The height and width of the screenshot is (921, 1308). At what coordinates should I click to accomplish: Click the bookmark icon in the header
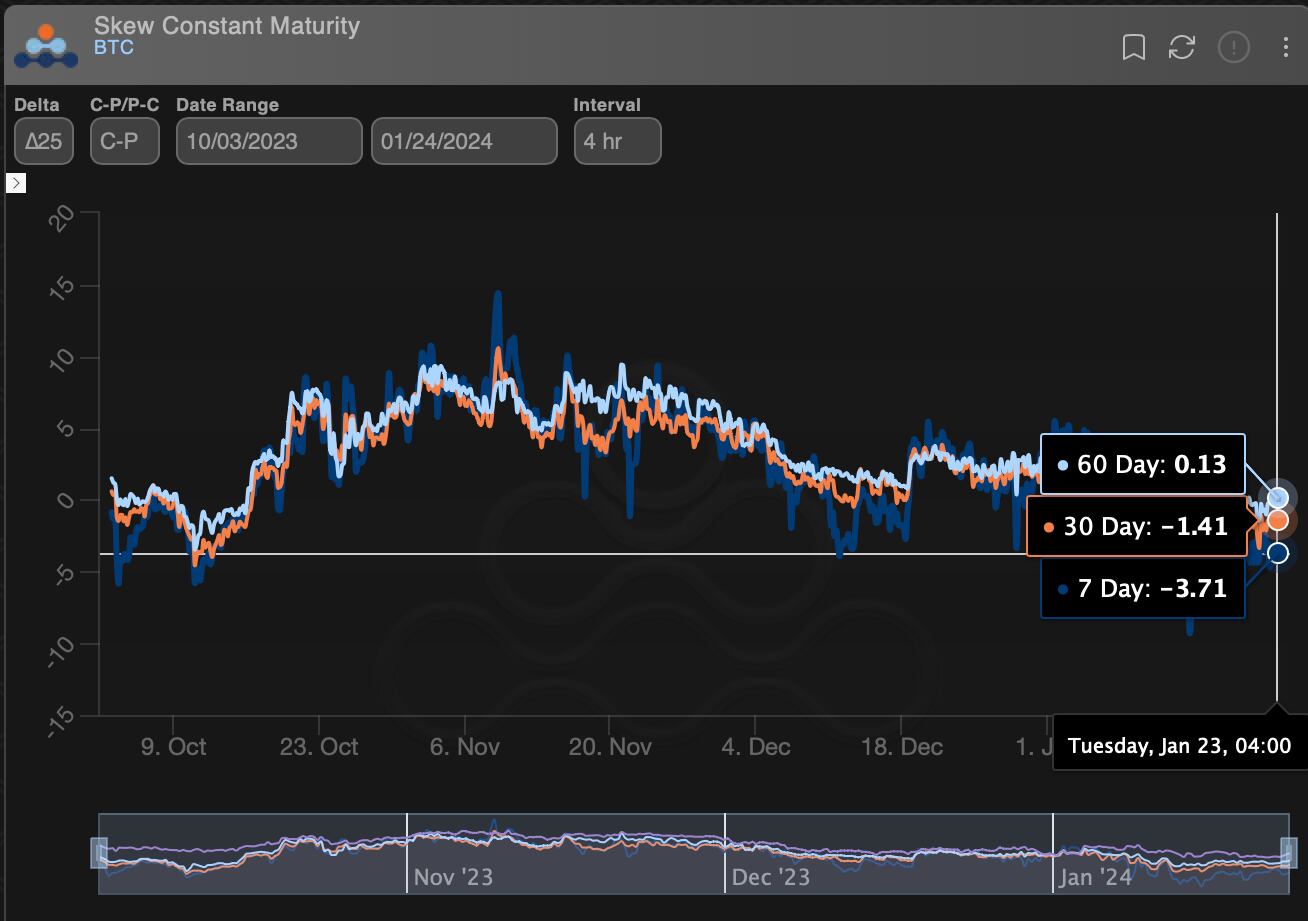1134,47
